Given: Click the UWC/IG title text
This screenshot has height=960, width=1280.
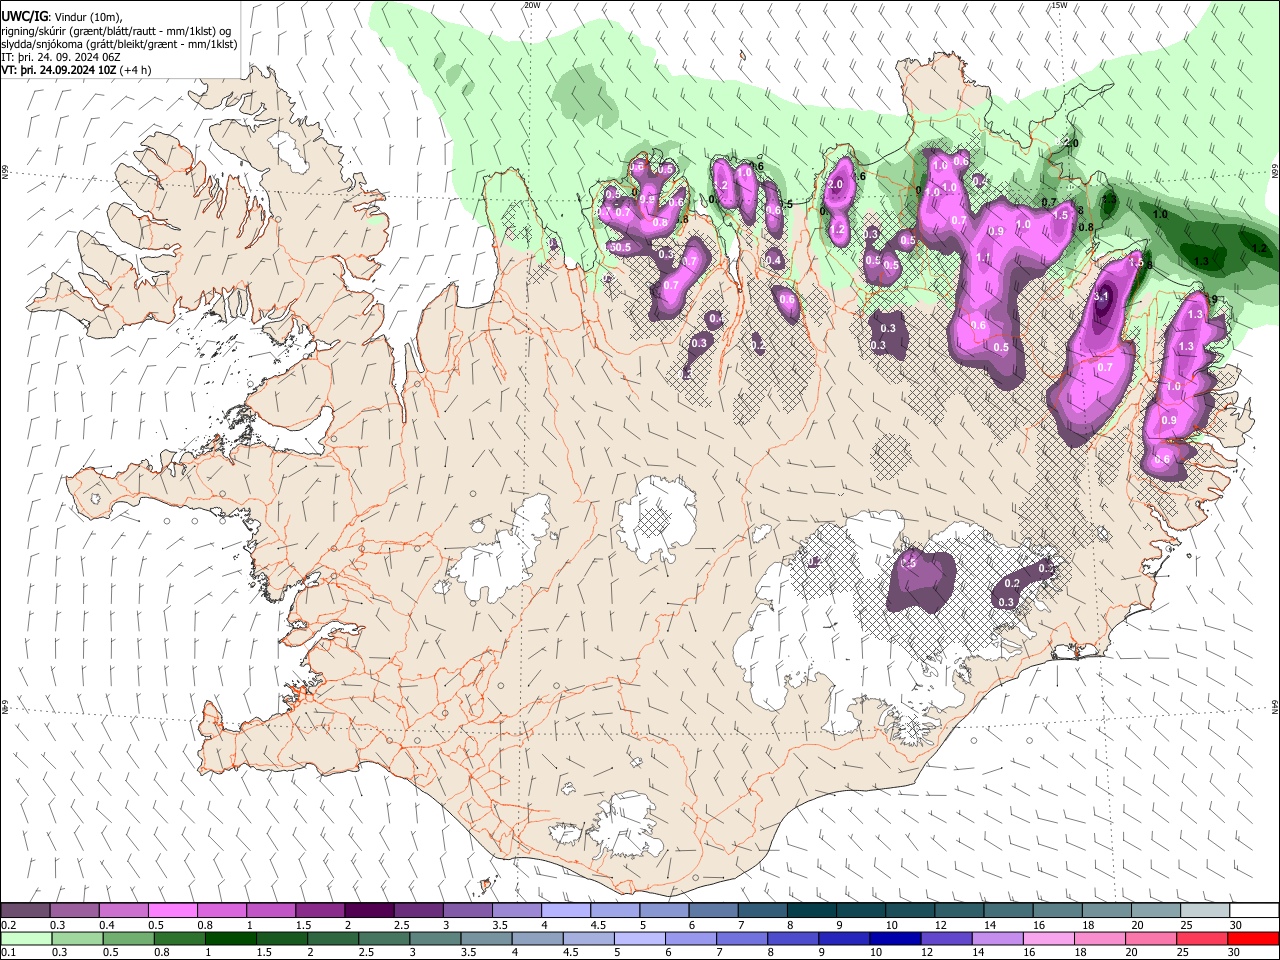Looking at the screenshot, I should (24, 17).
